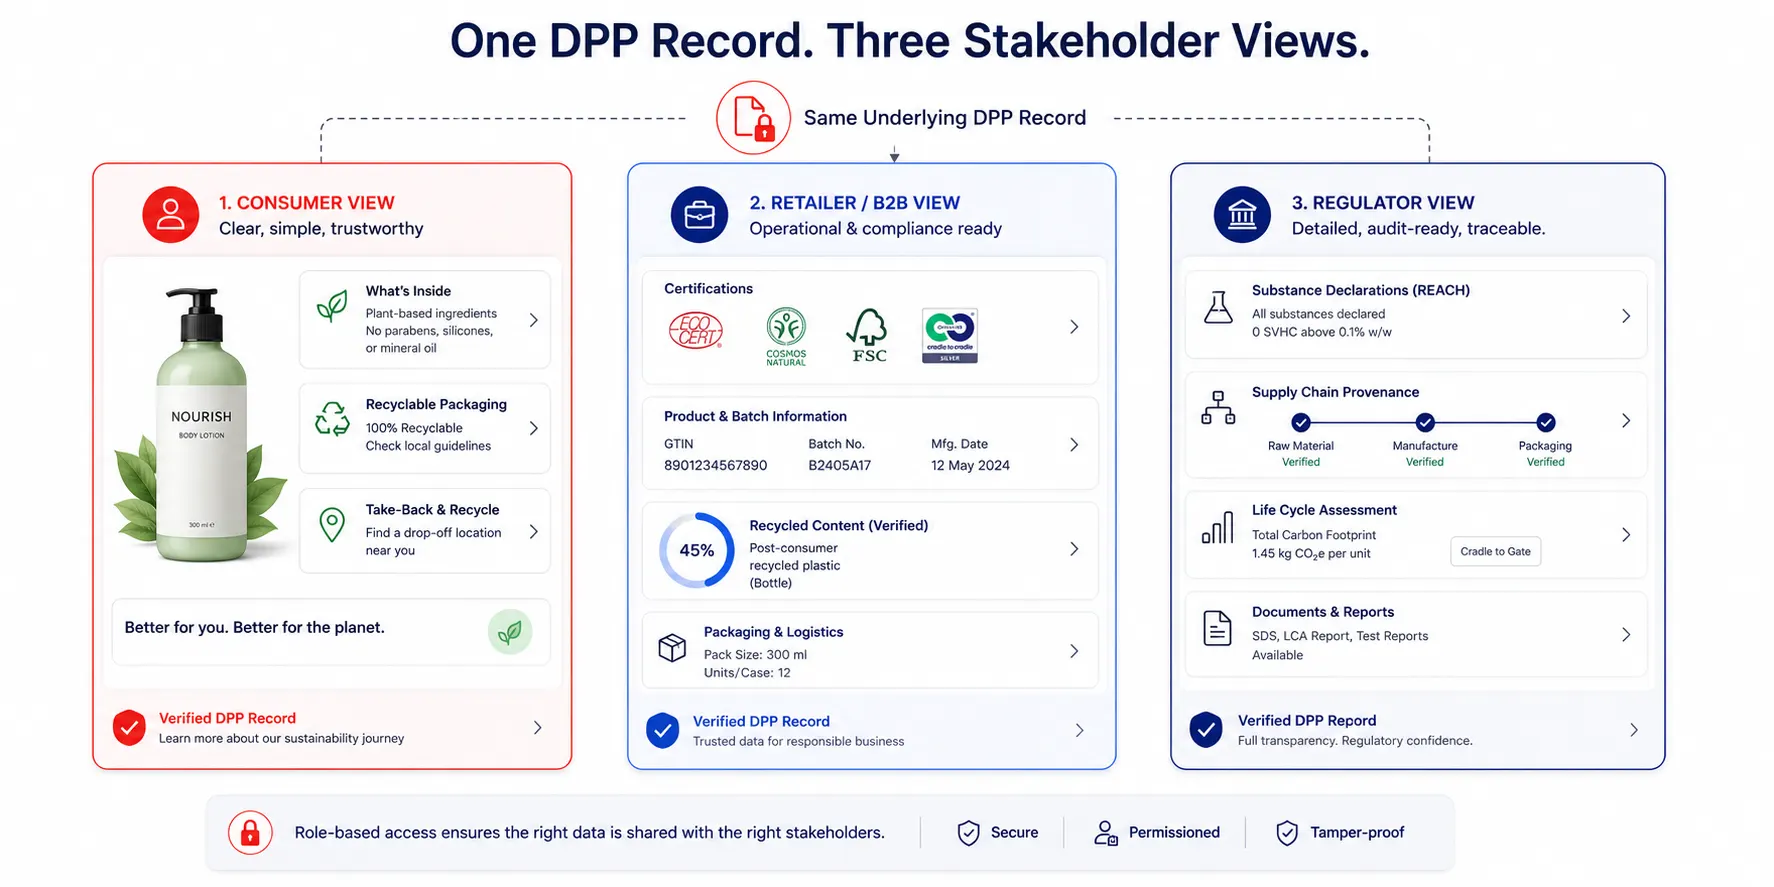Click the Regulator building icon
This screenshot has width=1774, height=887.
[1242, 215]
